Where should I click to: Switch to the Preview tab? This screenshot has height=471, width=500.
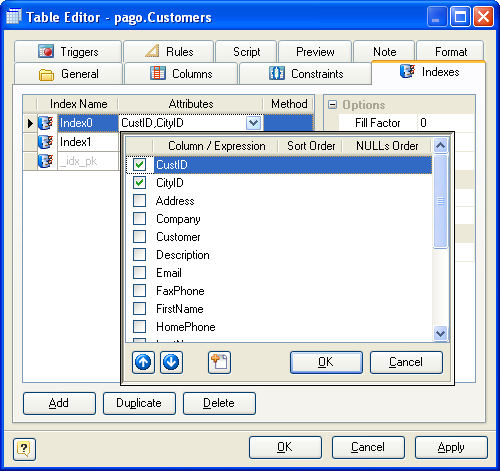315,52
